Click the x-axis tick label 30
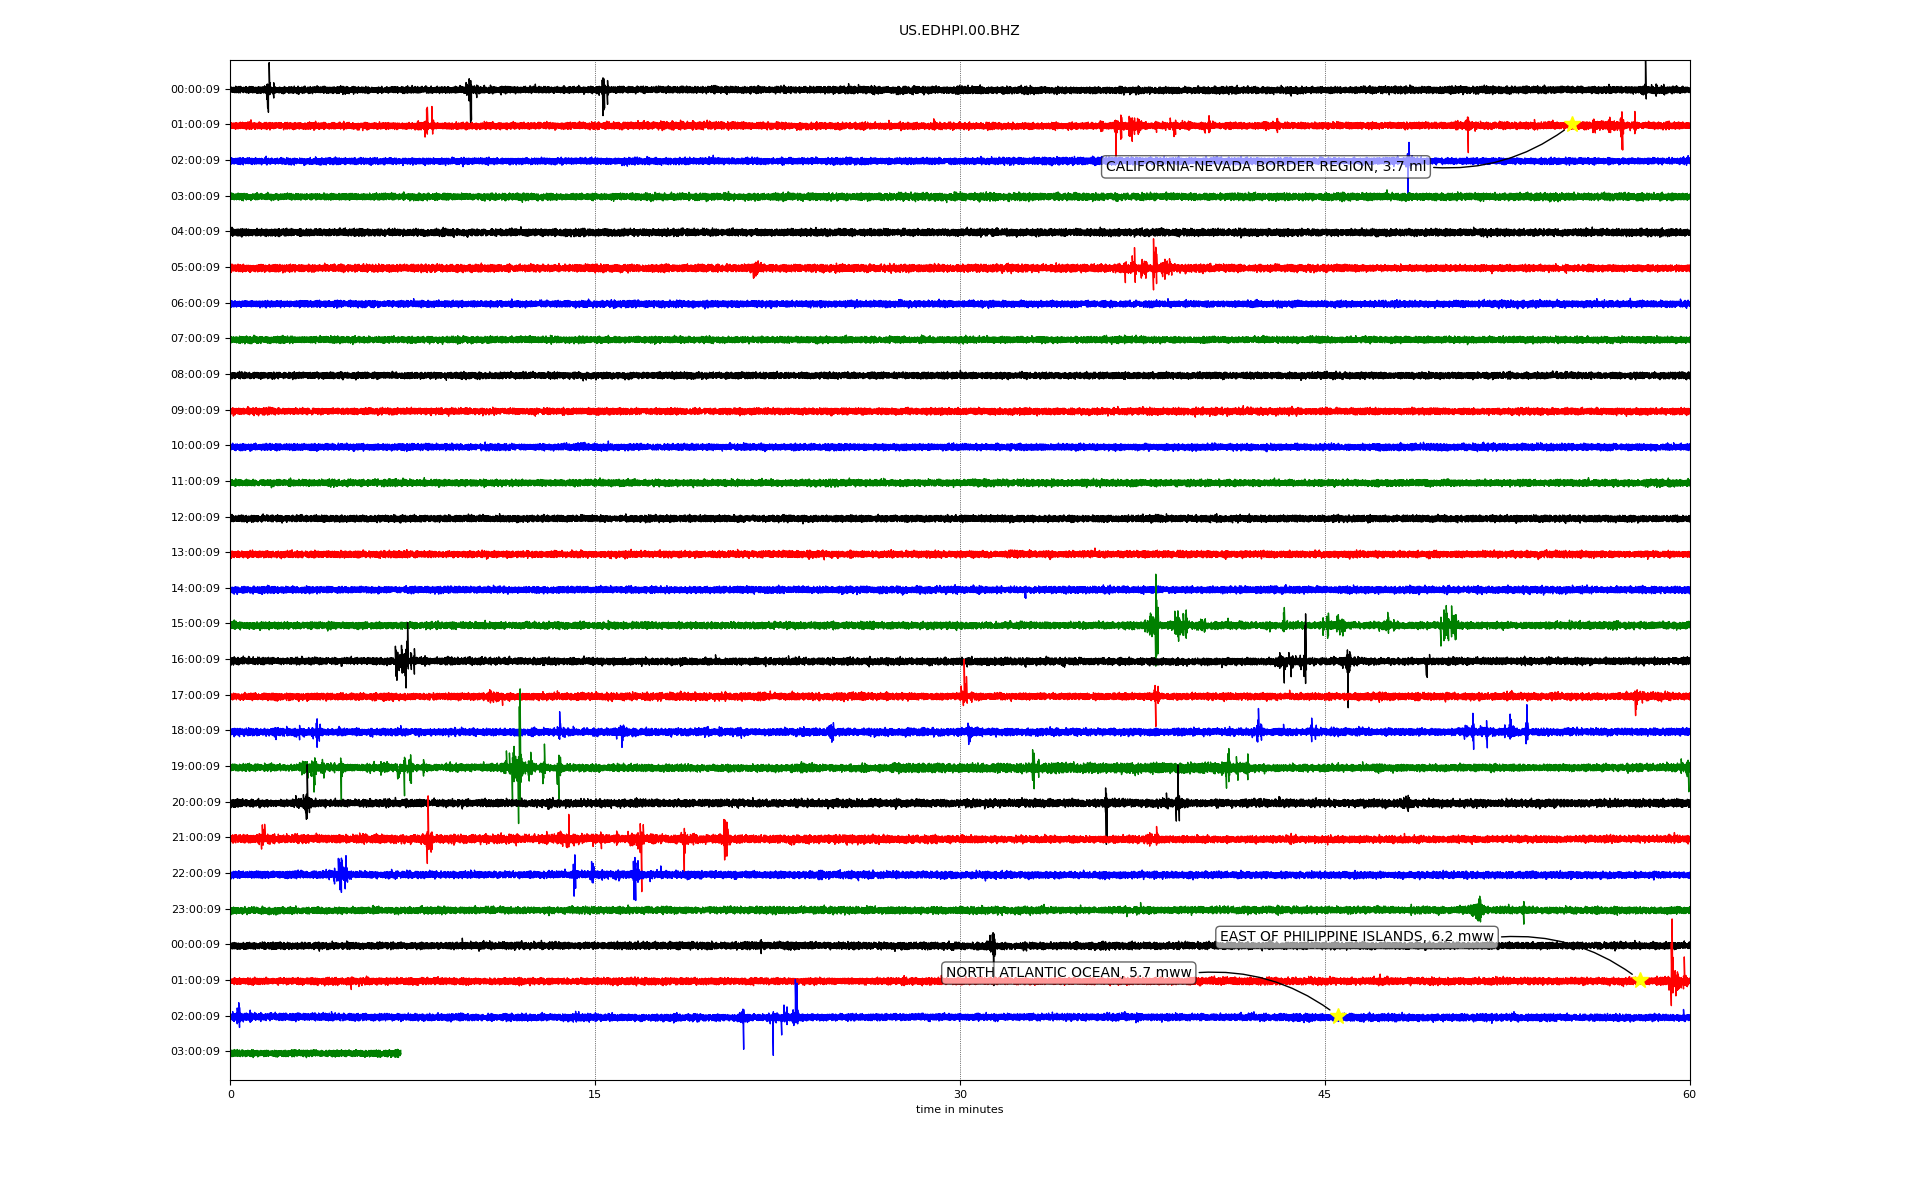Image resolution: width=1920 pixels, height=1200 pixels. (x=960, y=1094)
